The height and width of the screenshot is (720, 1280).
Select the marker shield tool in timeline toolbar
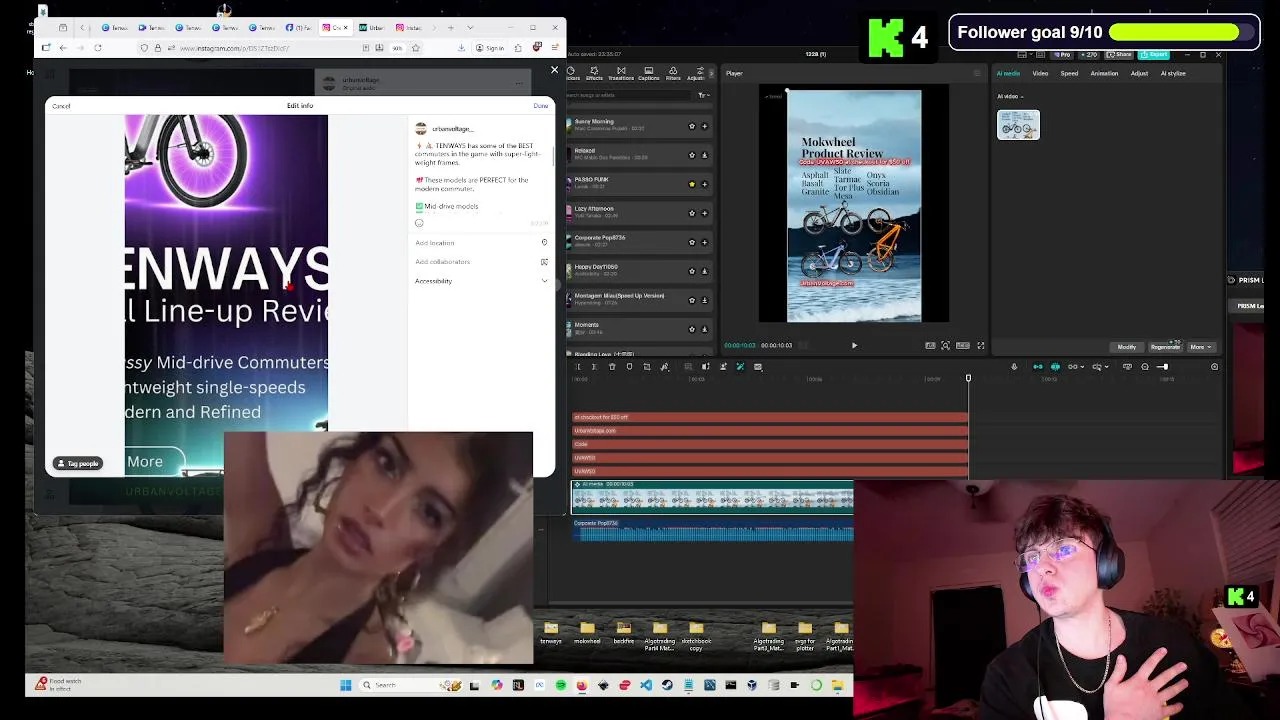tap(629, 367)
